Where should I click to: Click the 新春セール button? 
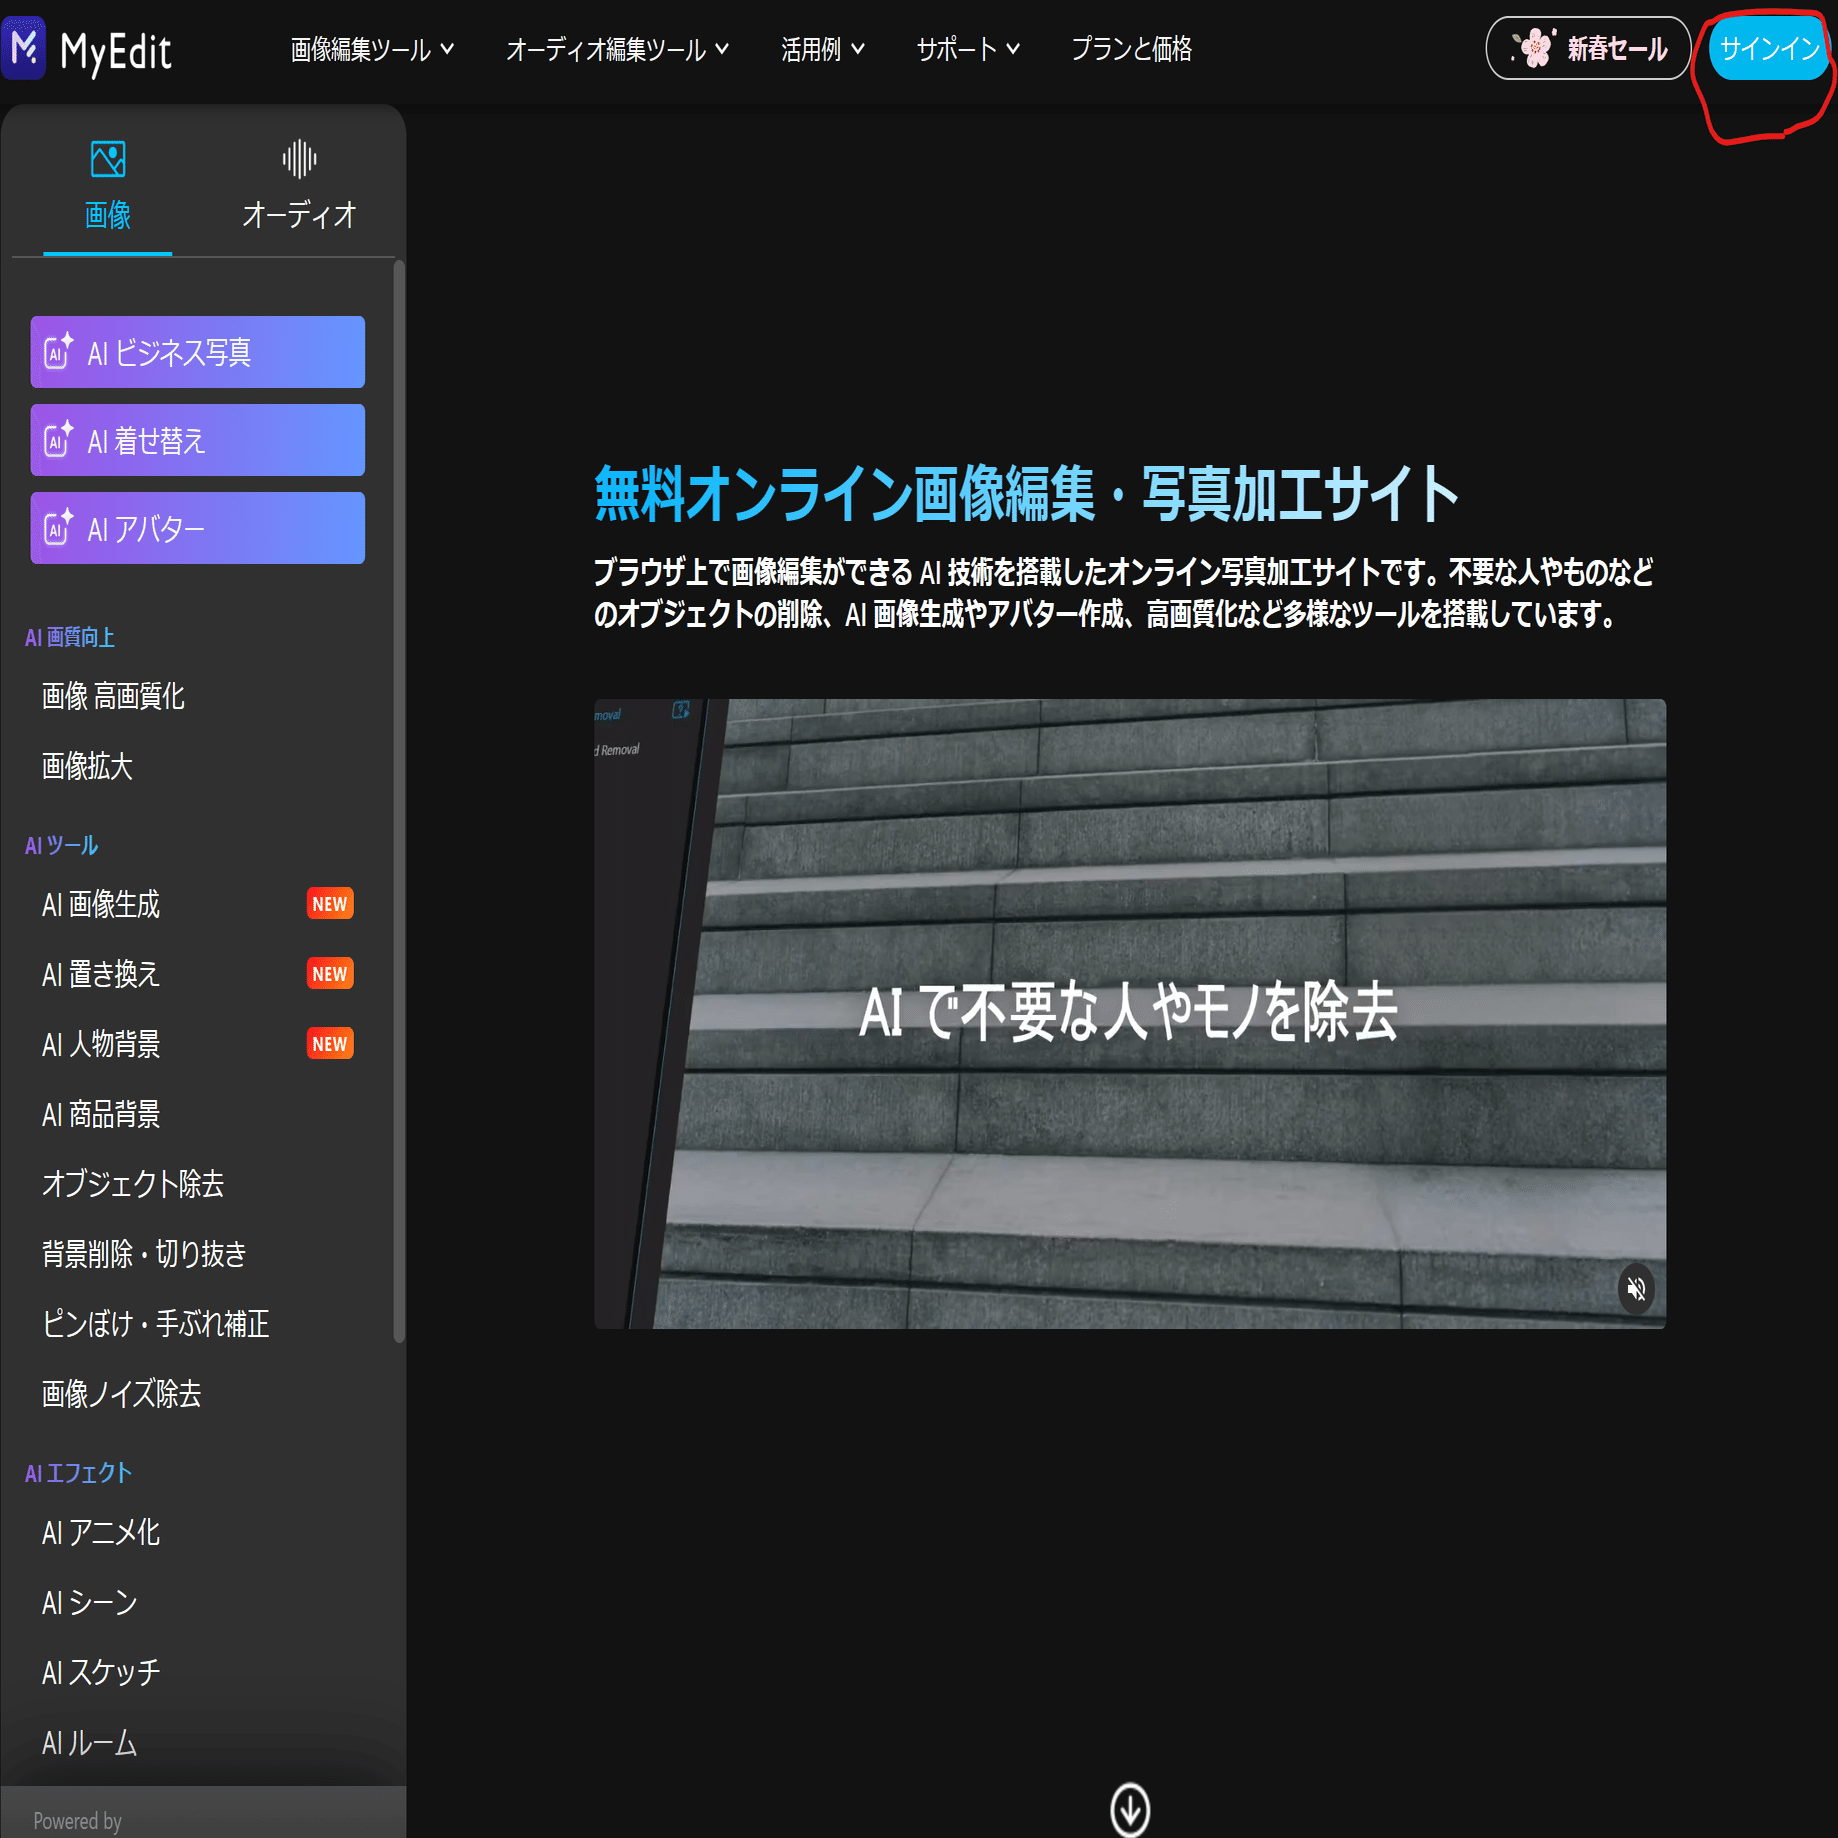click(x=1588, y=48)
